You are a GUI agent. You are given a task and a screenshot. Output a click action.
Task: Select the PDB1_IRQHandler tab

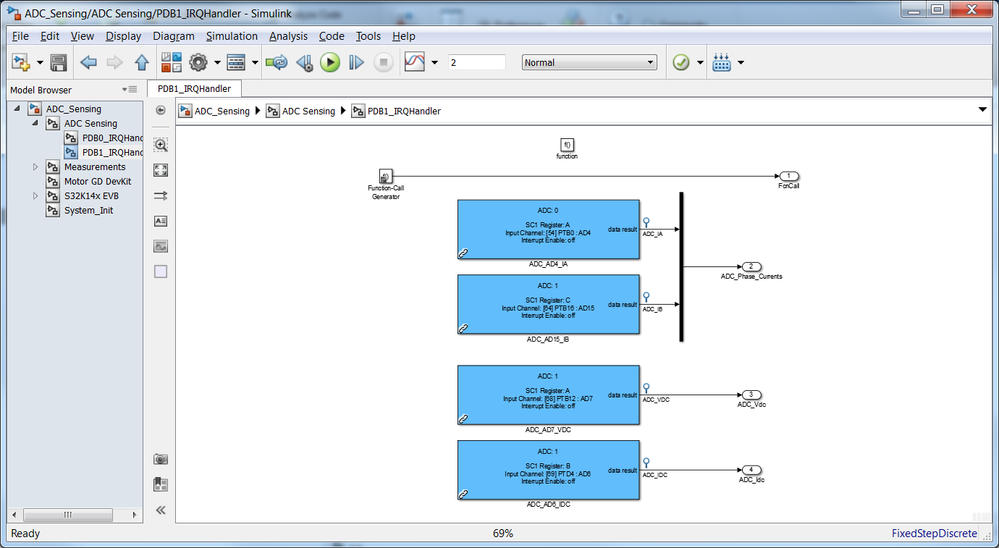(194, 89)
